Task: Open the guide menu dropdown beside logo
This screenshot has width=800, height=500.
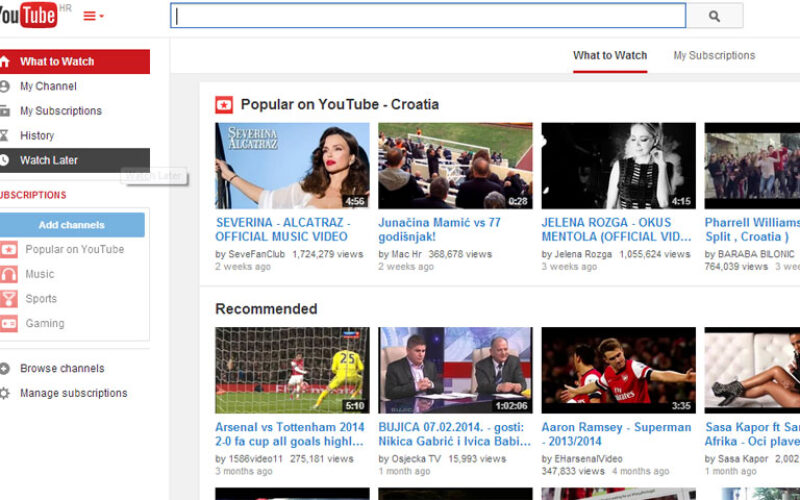Action: [93, 16]
